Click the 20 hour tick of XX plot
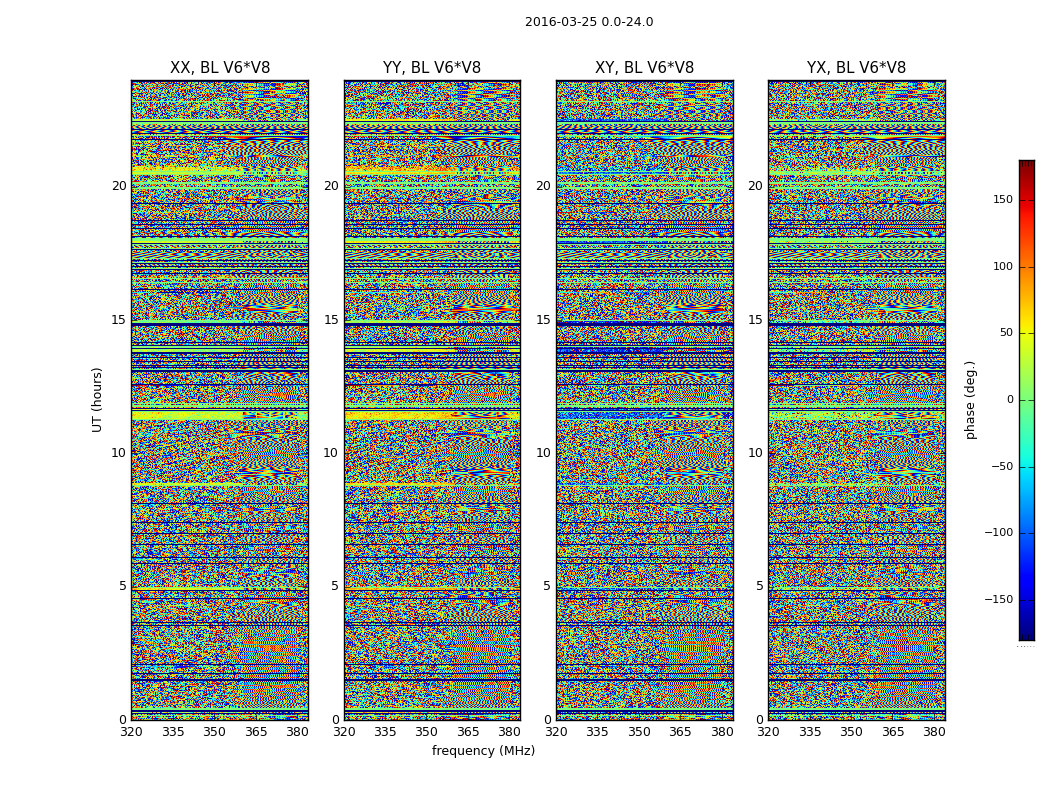Viewport: 1050px width, 800px height. (x=119, y=186)
